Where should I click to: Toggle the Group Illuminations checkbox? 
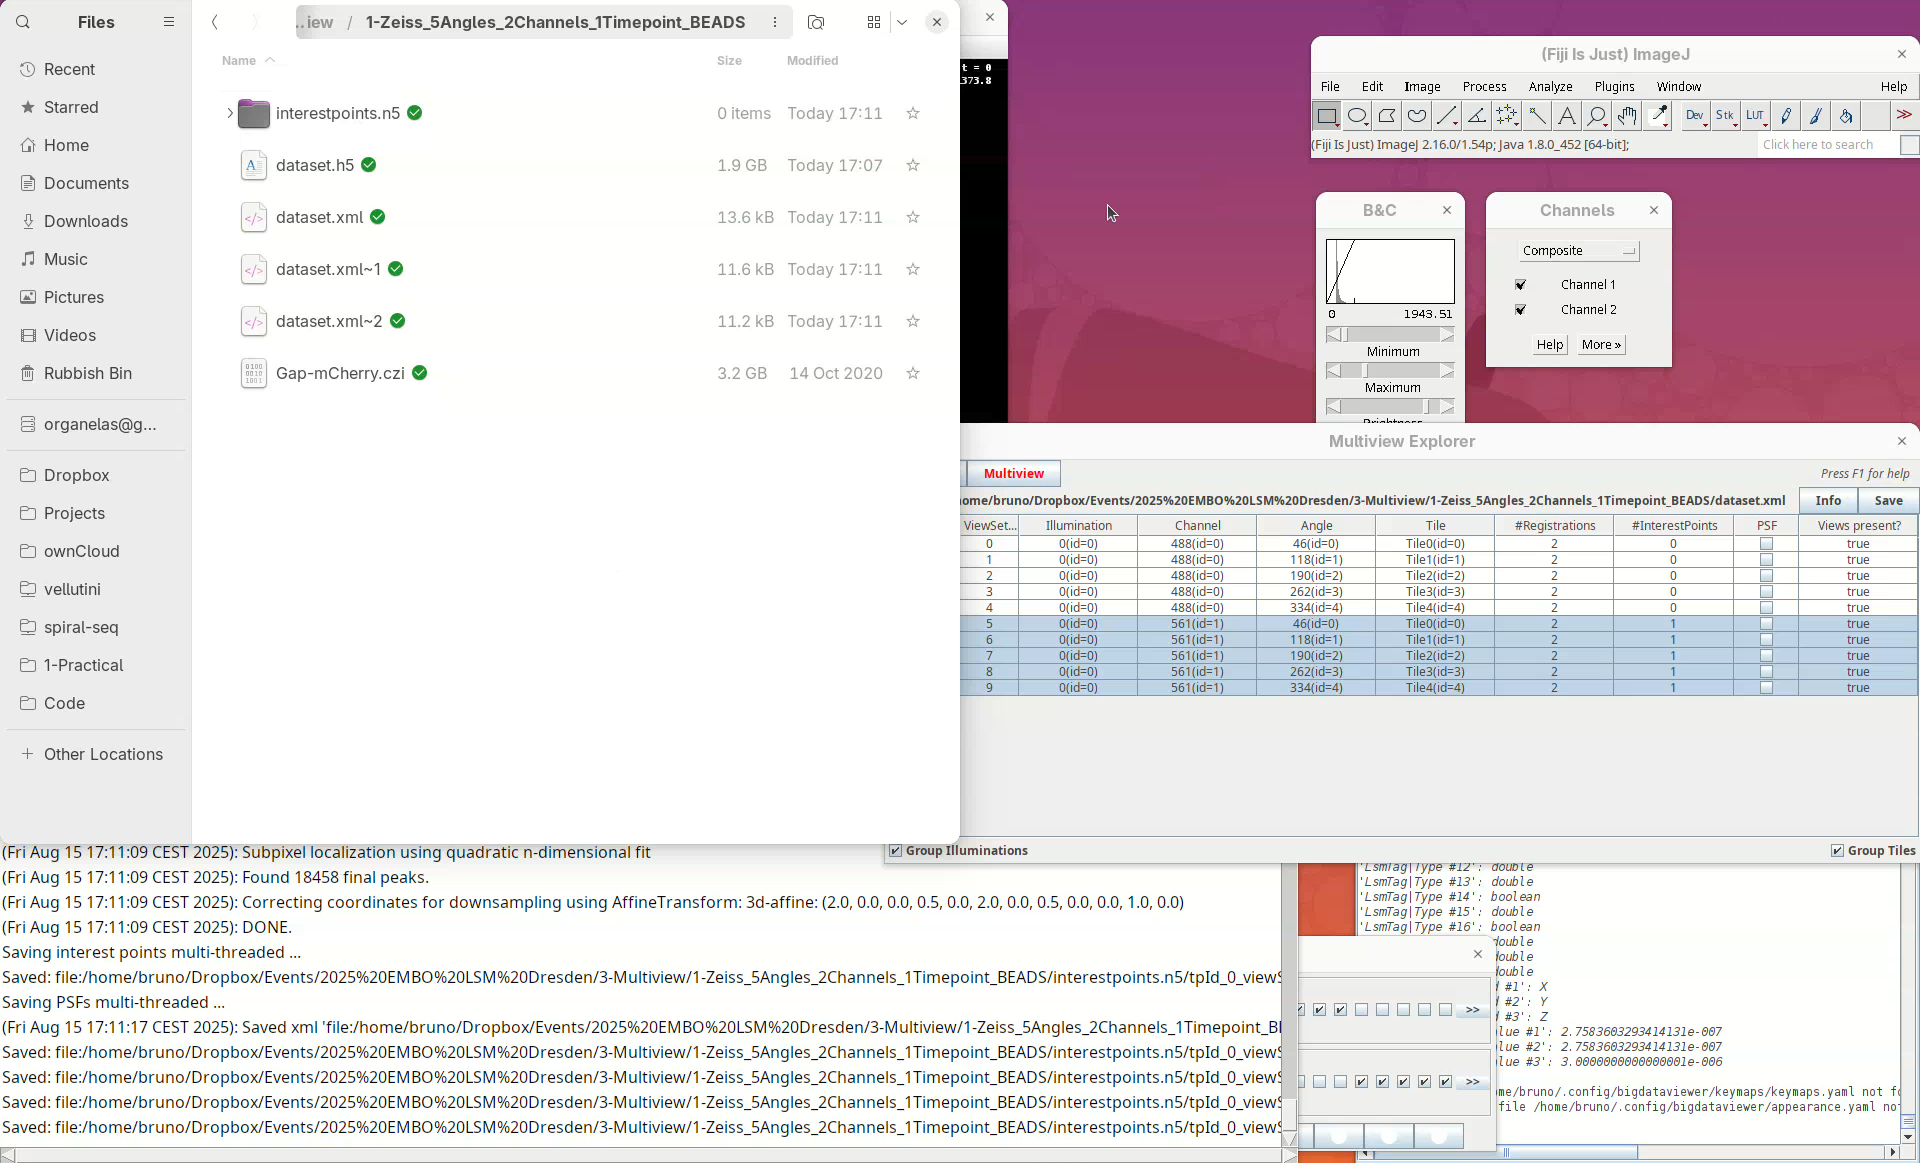pyautogui.click(x=895, y=851)
